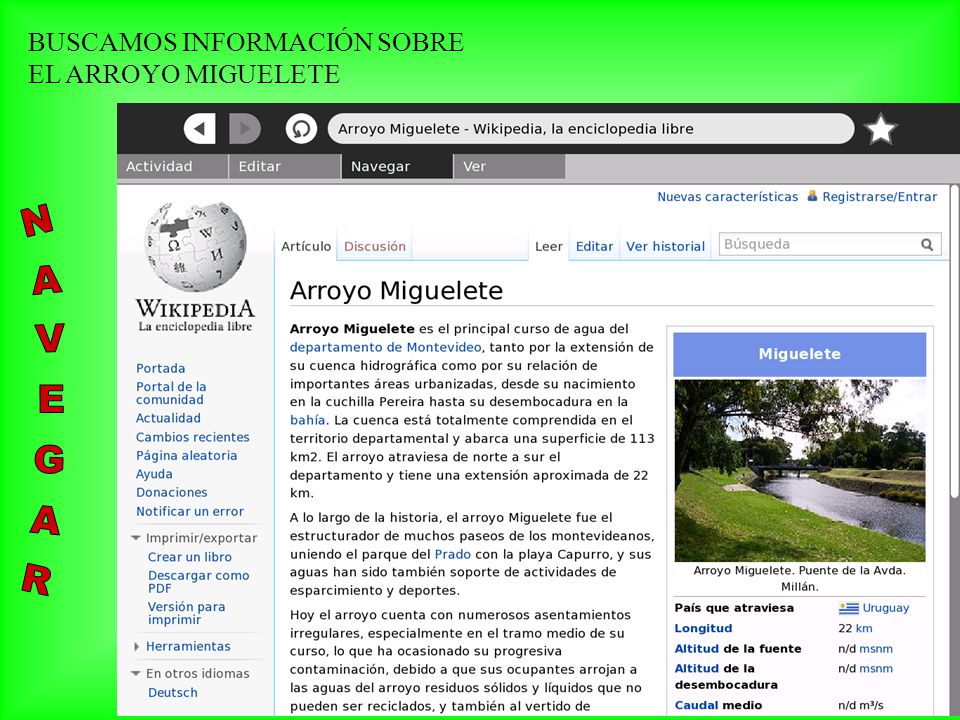The height and width of the screenshot is (720, 960).
Task: Go to Portada in the sidebar
Action: tap(160, 368)
